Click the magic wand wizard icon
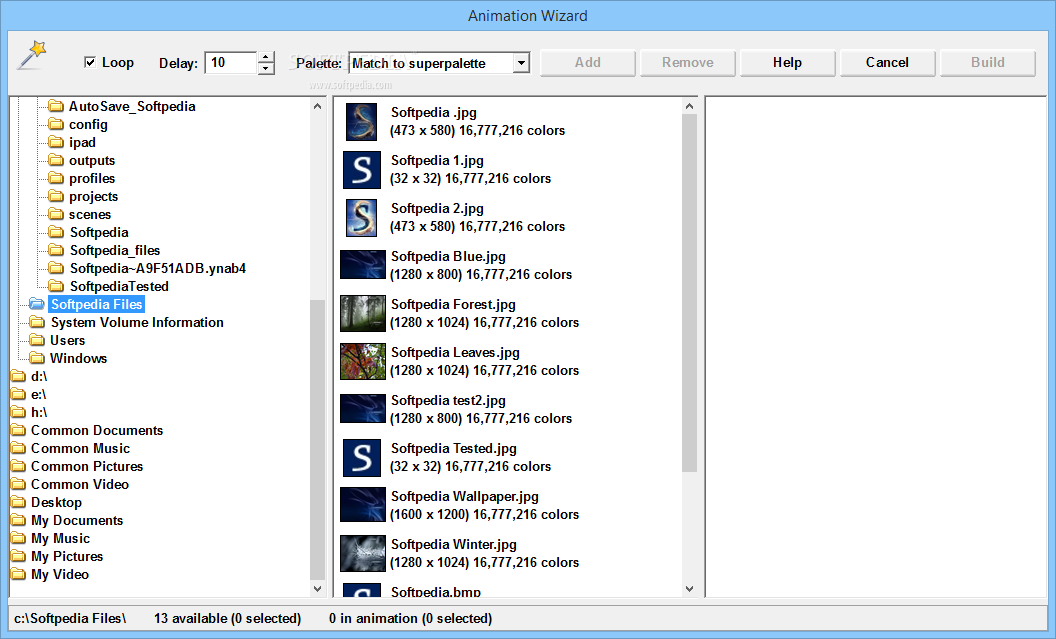This screenshot has height=639, width=1056. 32,55
